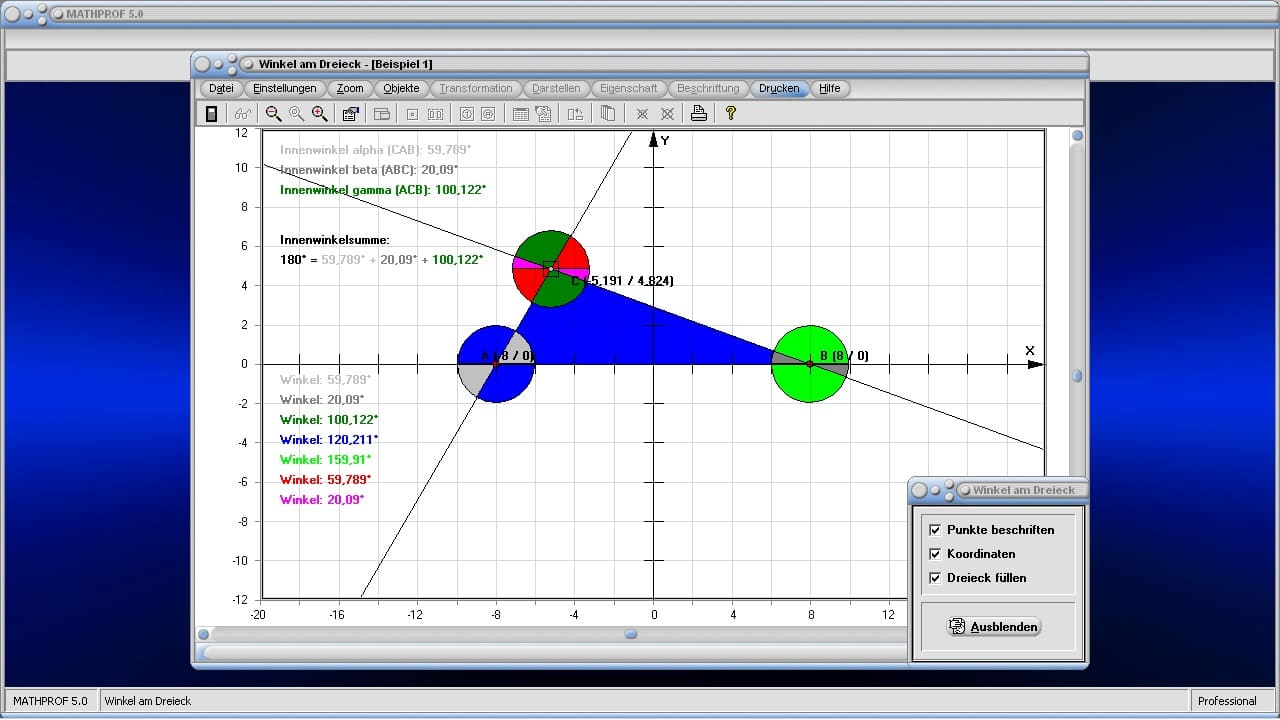Image resolution: width=1280 pixels, height=720 pixels.
Task: Click the yellow question mark help icon
Action: [x=731, y=114]
